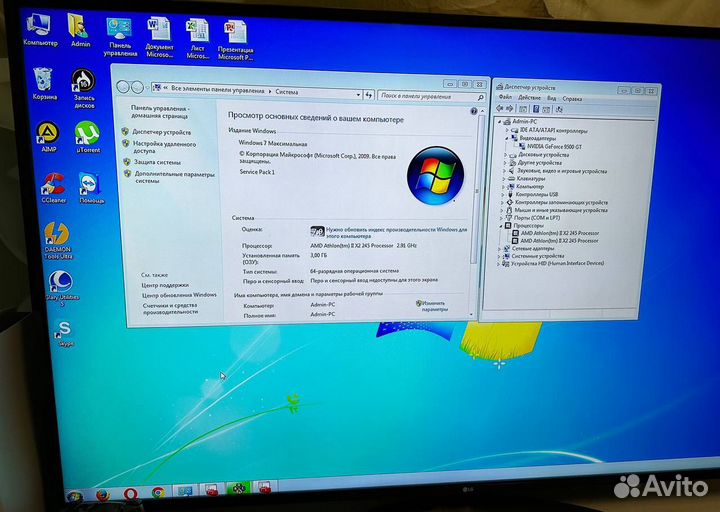Image resolution: width=720 pixels, height=512 pixels.
Task: Launch Запись дисков disc burner shortcut
Action: [84, 88]
